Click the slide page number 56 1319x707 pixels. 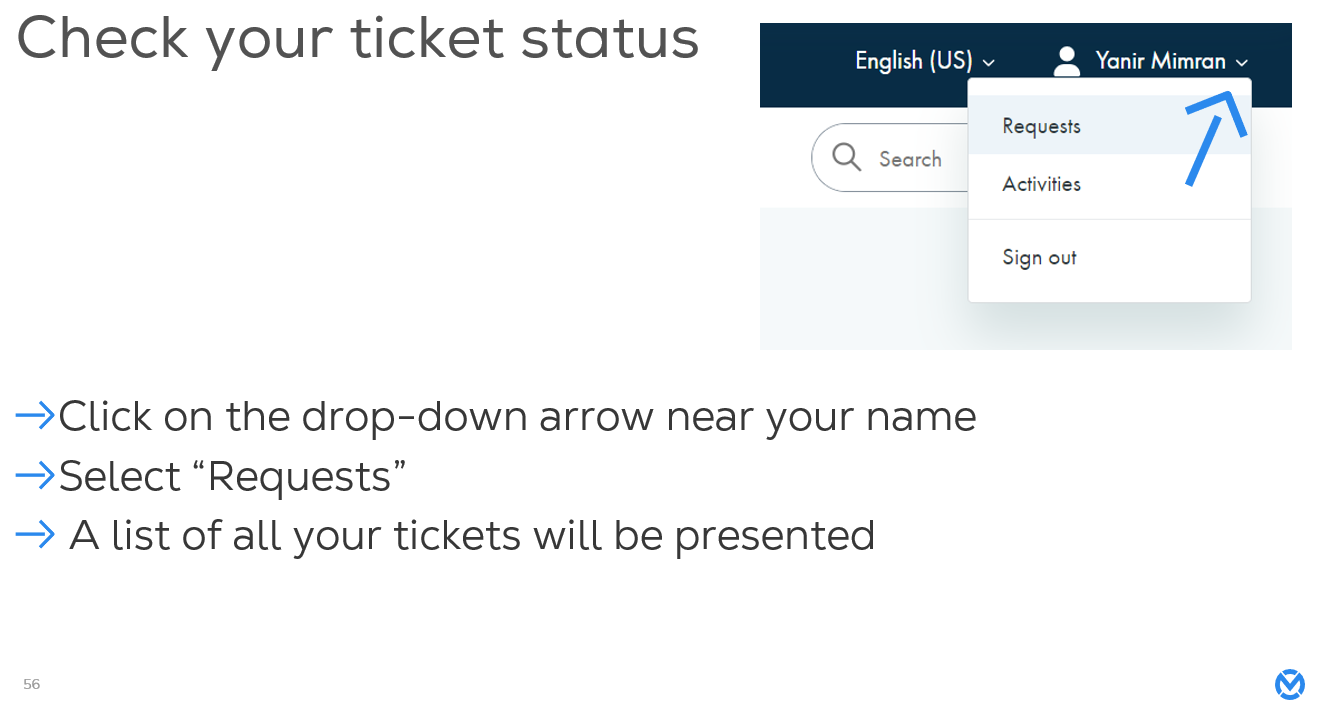[32, 684]
